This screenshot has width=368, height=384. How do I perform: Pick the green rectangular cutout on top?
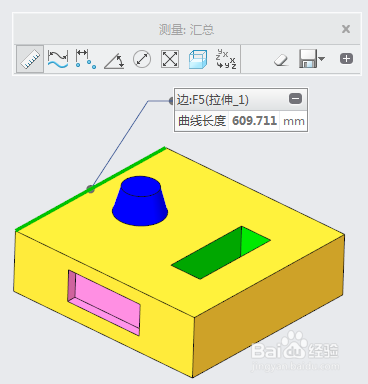point(221,252)
